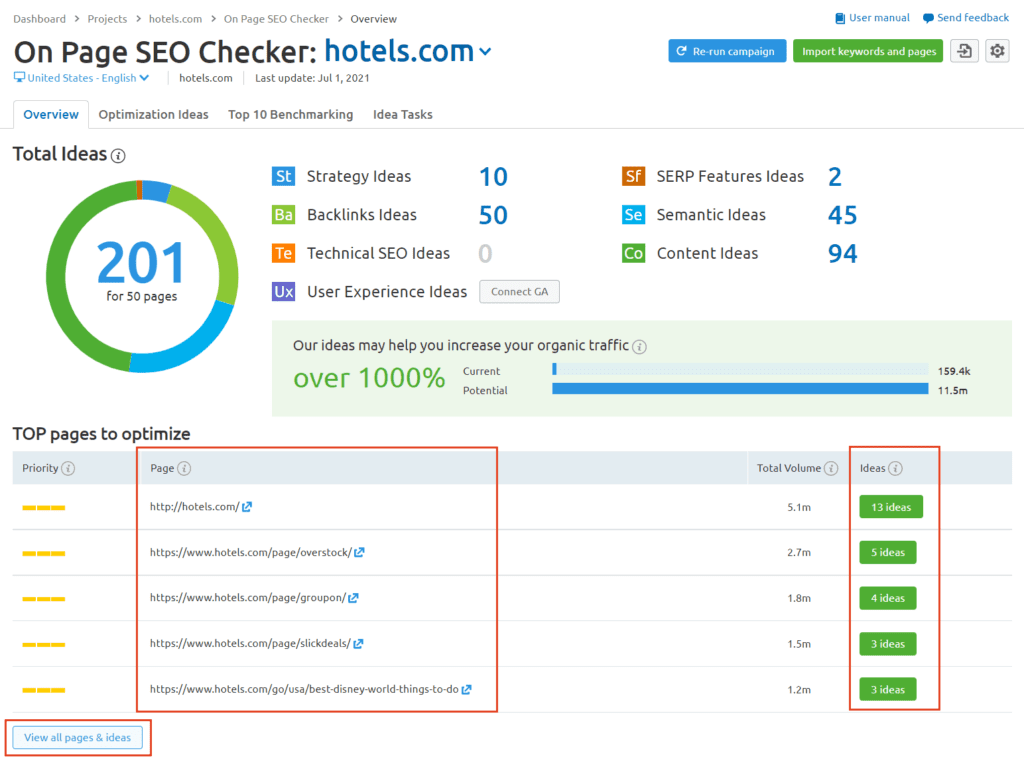Click the best-disney-world-things-to-do URL link
The image size is (1024, 763).
point(304,689)
